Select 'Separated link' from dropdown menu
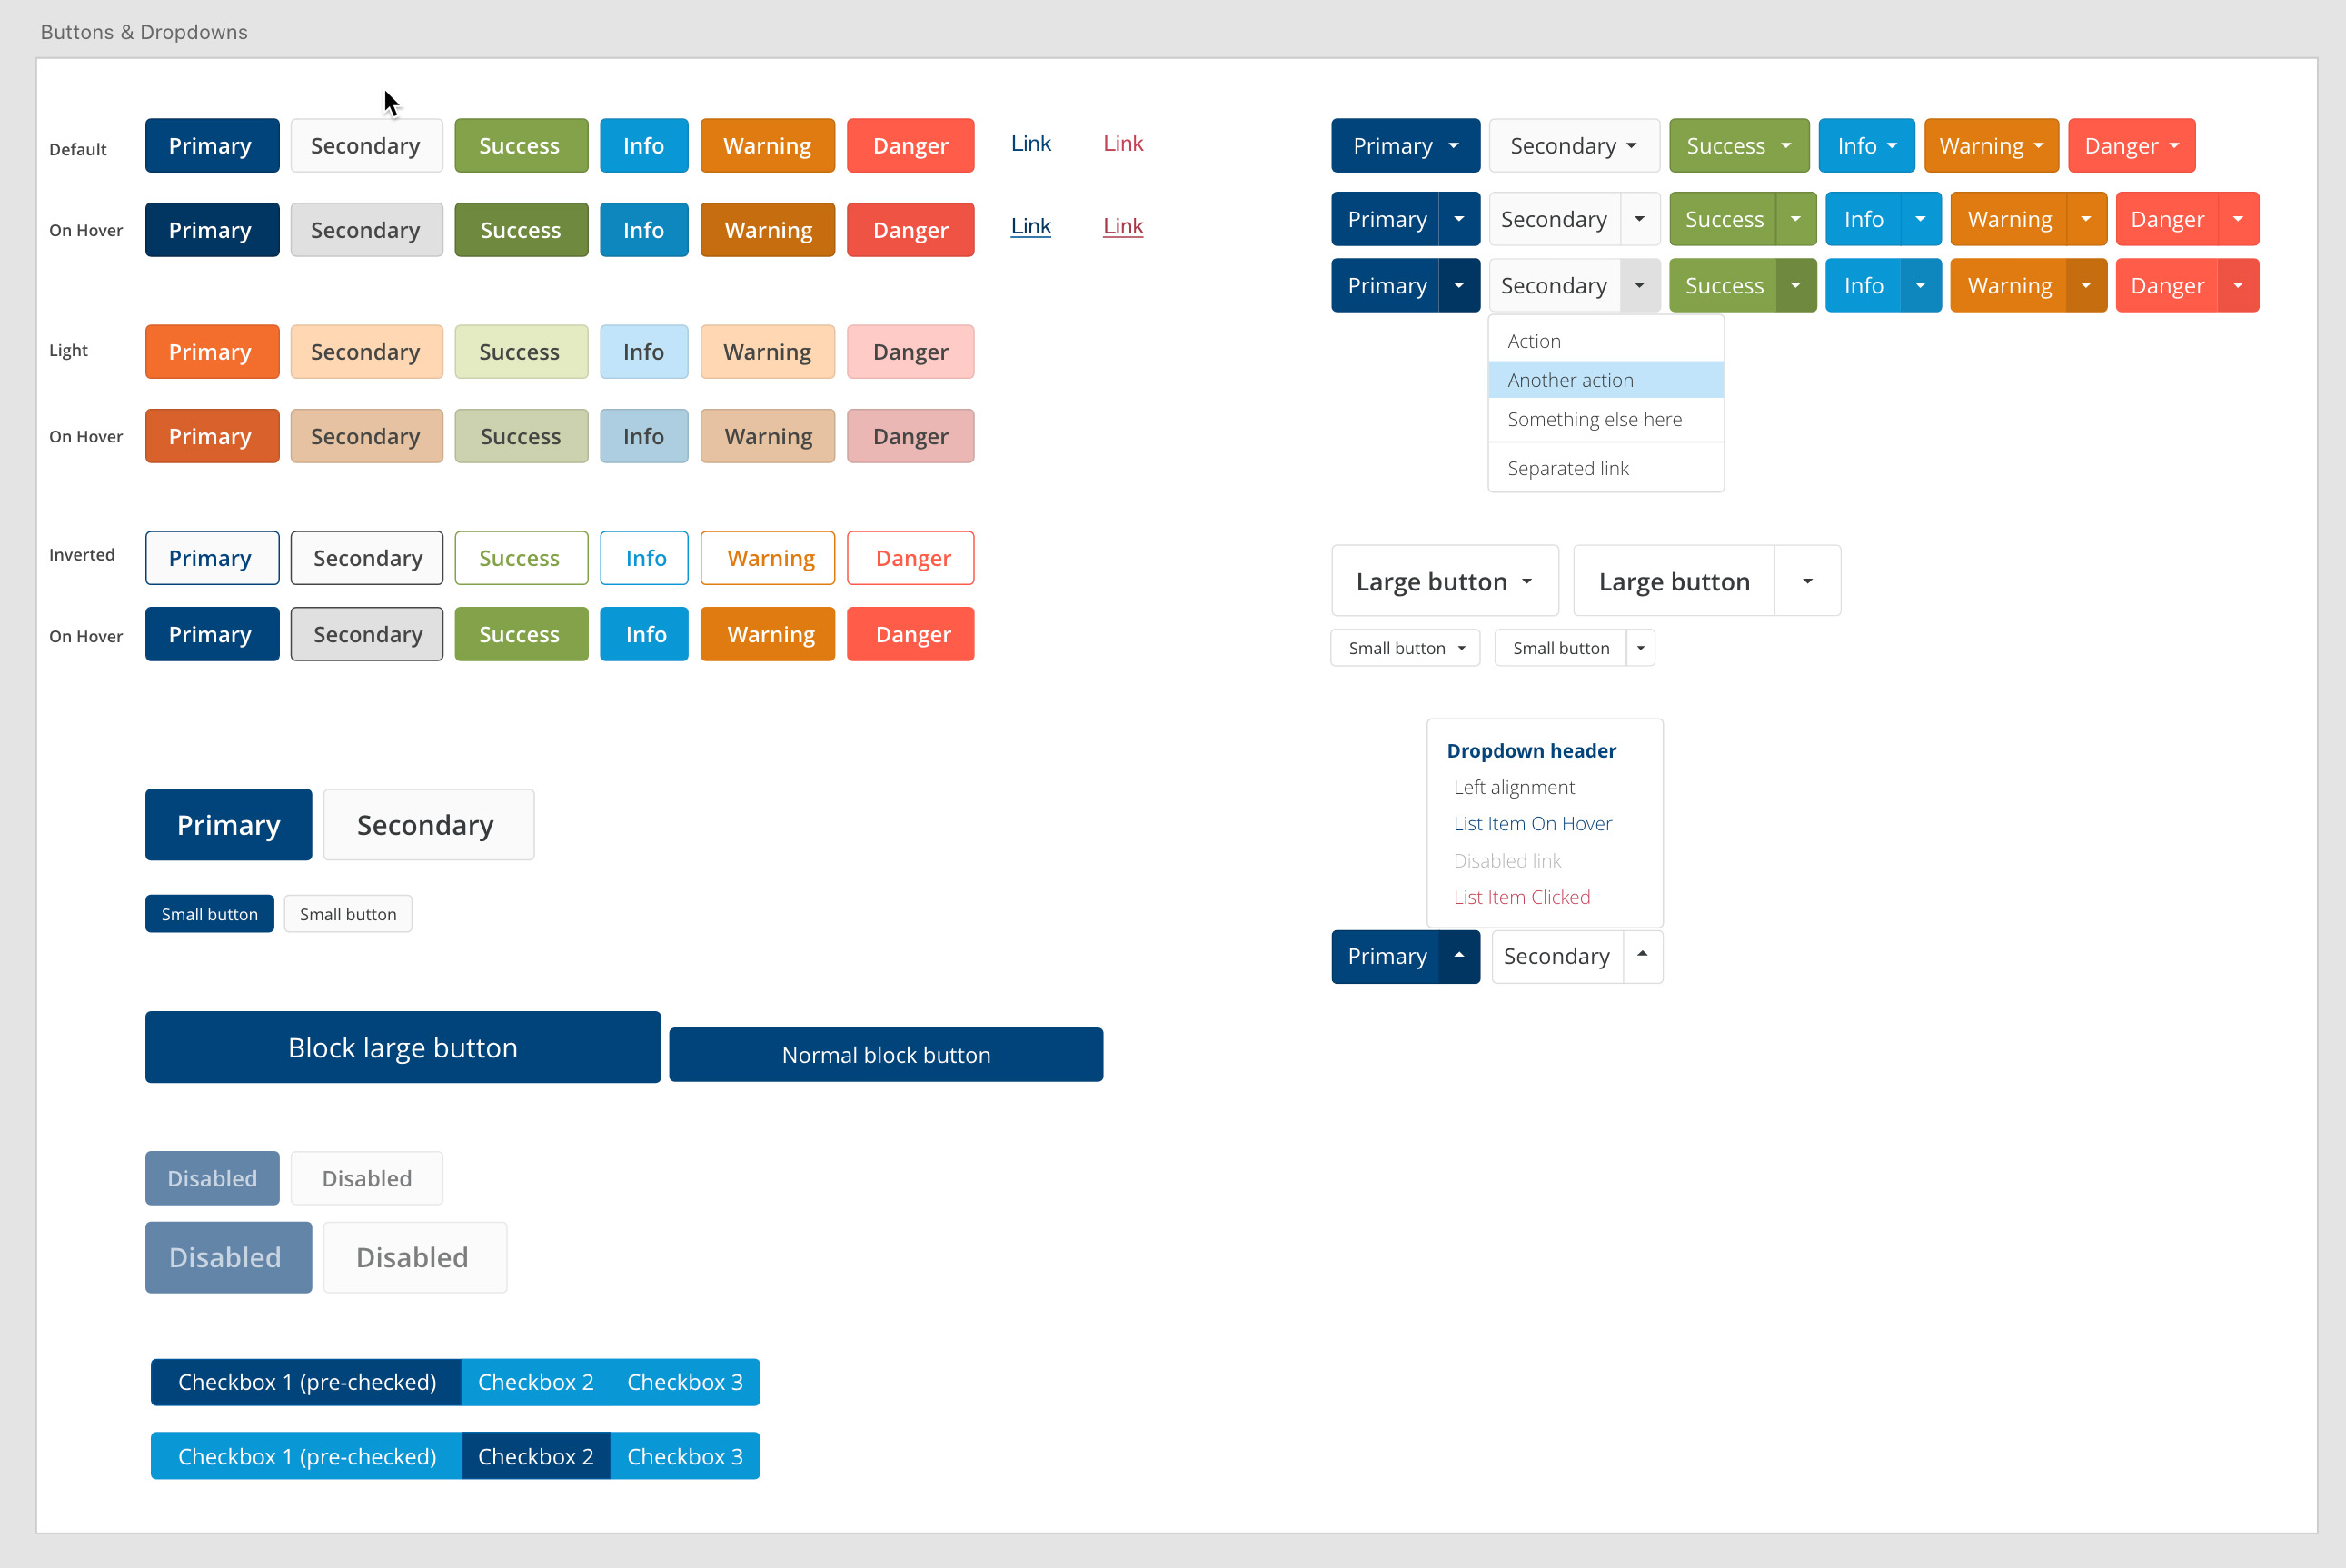Image resolution: width=2346 pixels, height=1568 pixels. click(x=1567, y=467)
